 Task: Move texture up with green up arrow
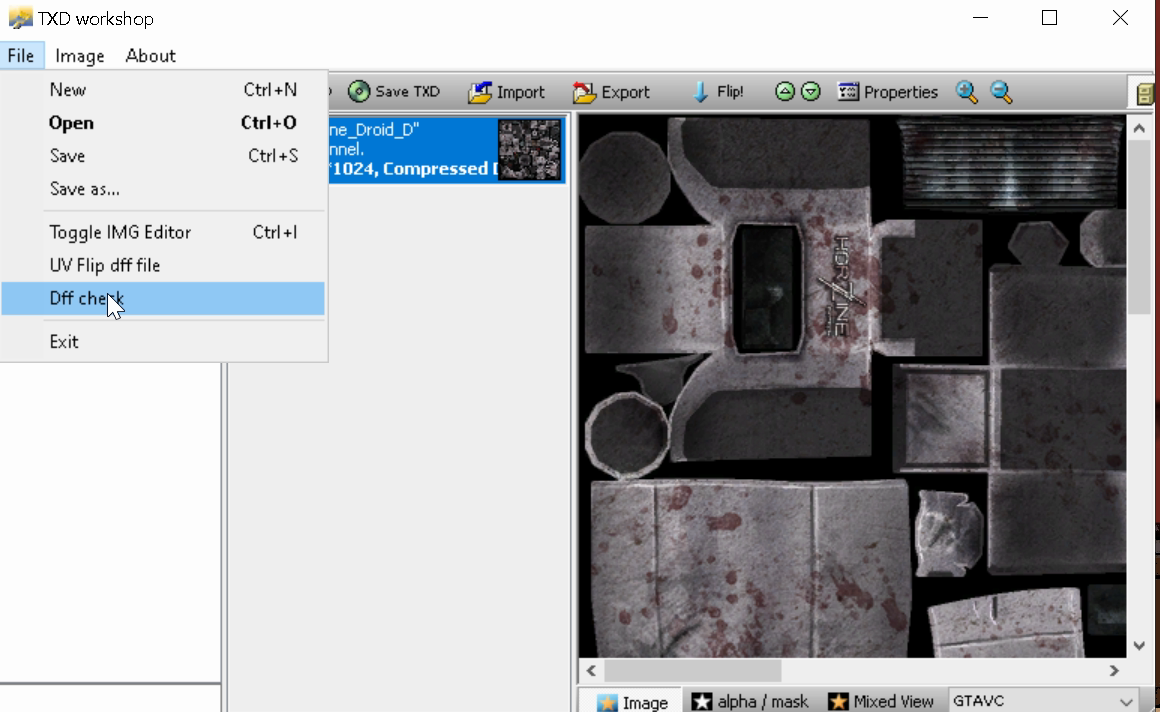[x=785, y=91]
